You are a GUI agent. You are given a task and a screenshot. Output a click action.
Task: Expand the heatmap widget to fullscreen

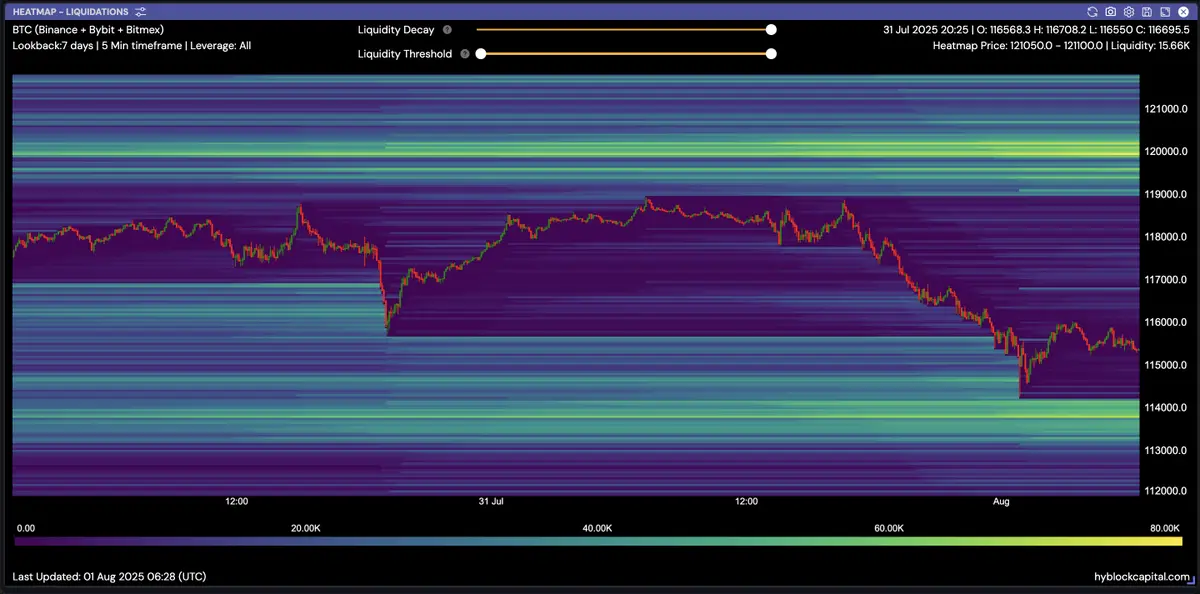point(1163,11)
